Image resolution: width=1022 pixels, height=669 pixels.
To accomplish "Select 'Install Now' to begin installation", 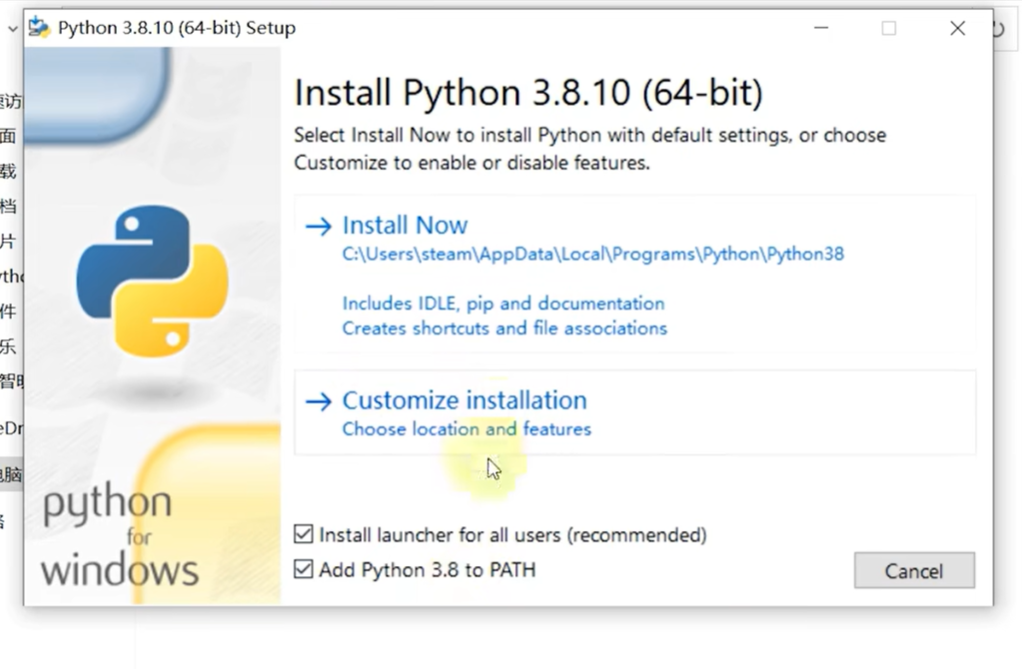I will (x=404, y=225).
